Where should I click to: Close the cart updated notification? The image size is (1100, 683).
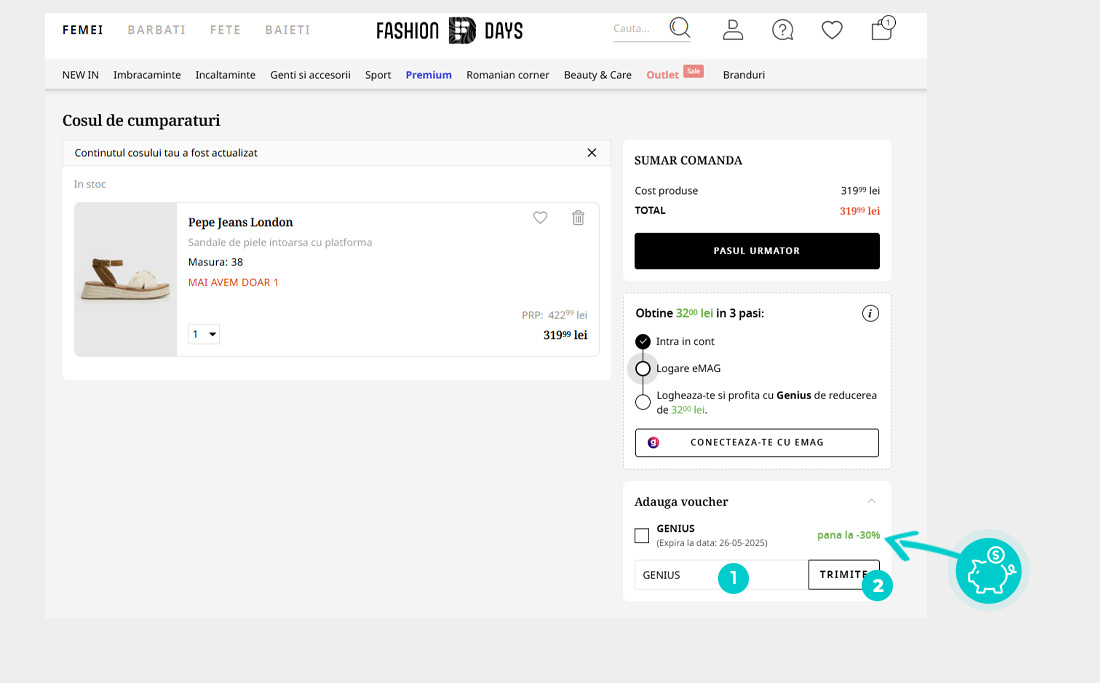(x=591, y=153)
